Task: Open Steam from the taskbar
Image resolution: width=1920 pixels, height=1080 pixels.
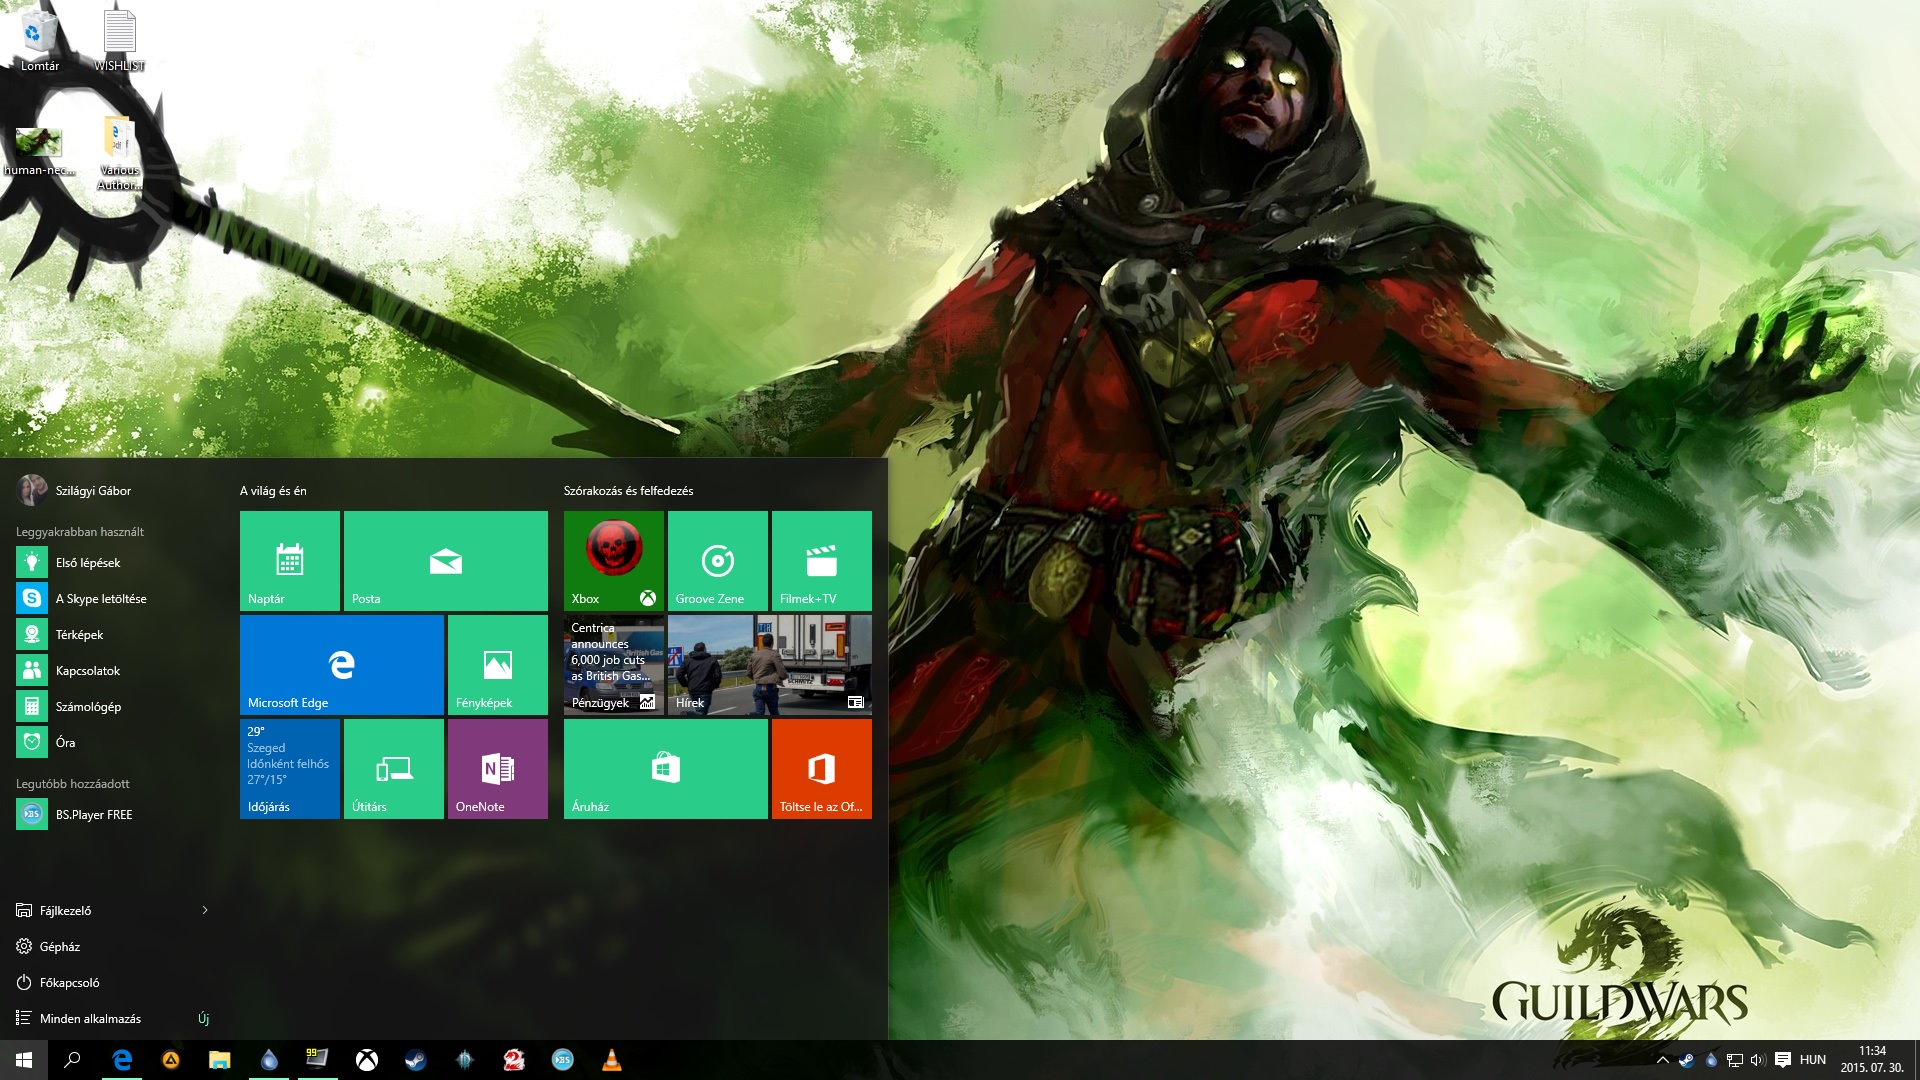Action: coord(415,1060)
